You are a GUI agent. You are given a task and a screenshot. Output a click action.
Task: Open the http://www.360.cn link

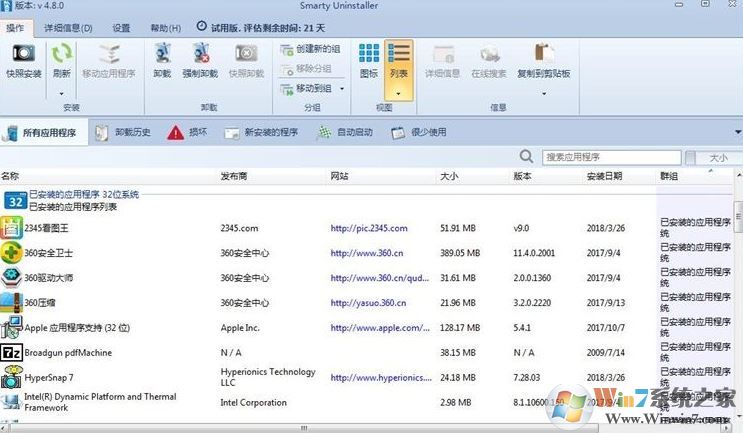[367, 253]
